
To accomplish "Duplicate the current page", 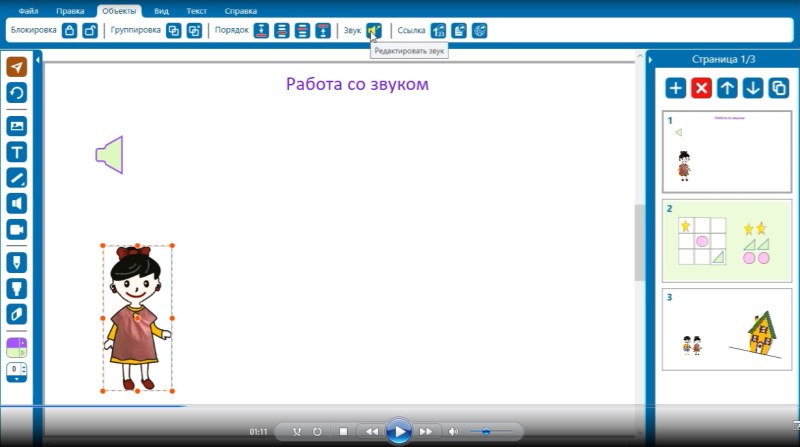I will point(779,88).
